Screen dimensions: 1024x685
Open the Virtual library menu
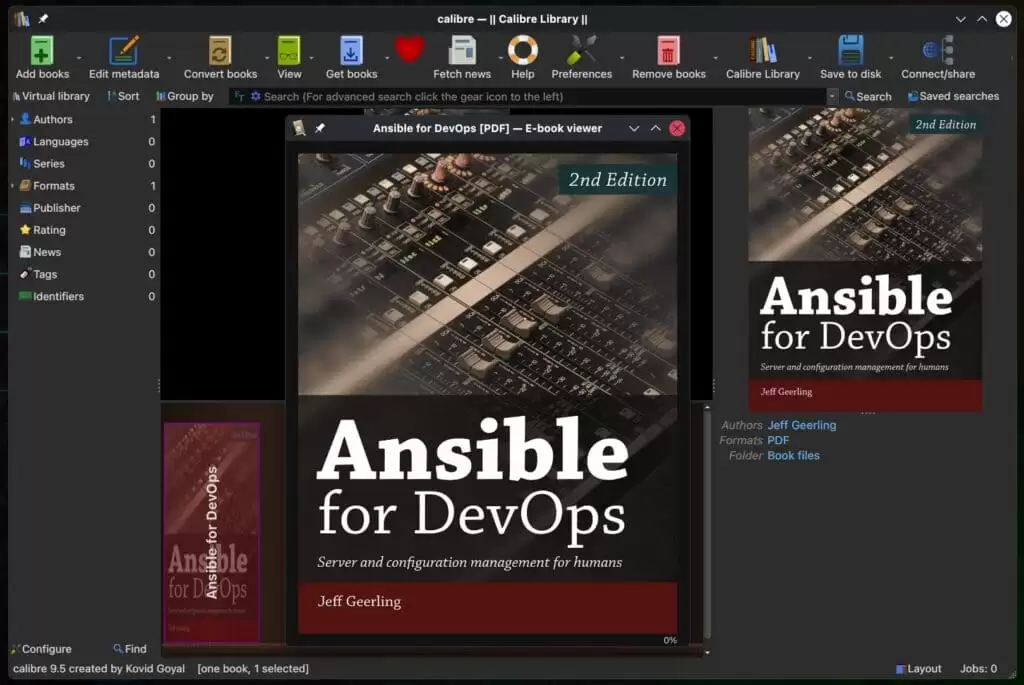pos(50,96)
